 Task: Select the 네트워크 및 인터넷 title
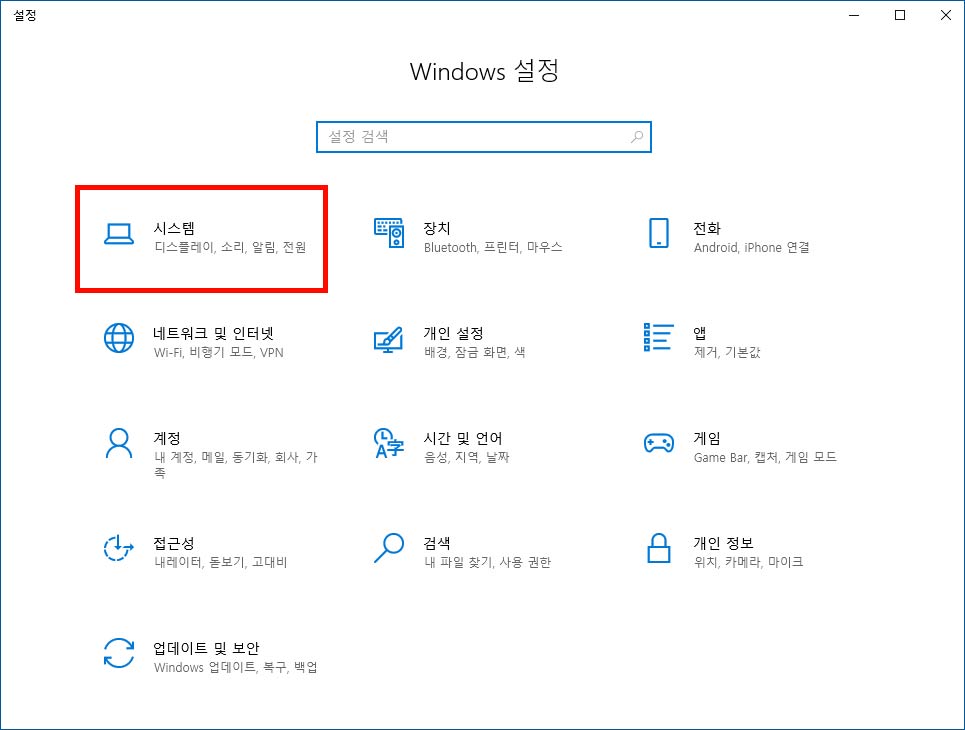click(x=214, y=333)
